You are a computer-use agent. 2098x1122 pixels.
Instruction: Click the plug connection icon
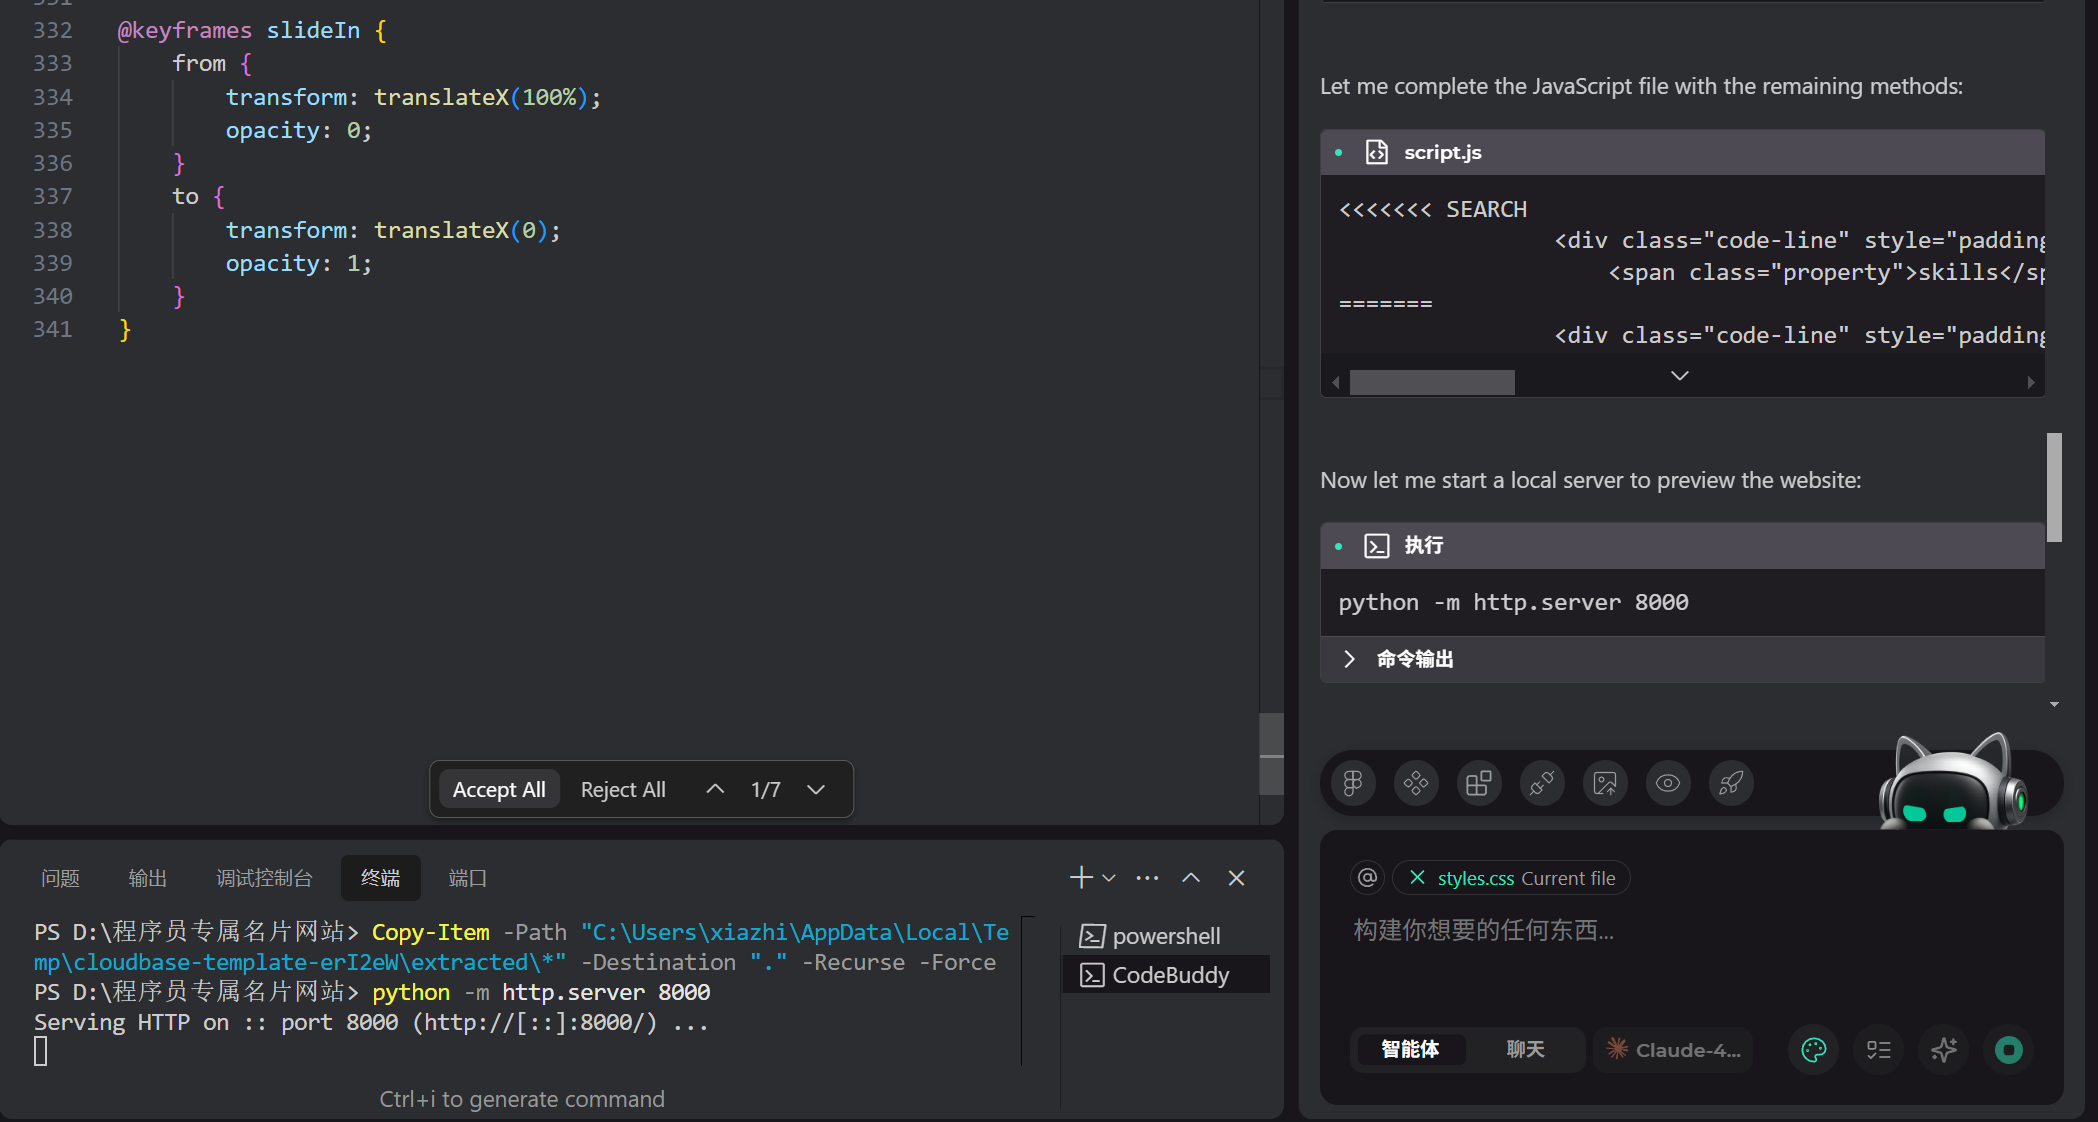pos(1542,783)
